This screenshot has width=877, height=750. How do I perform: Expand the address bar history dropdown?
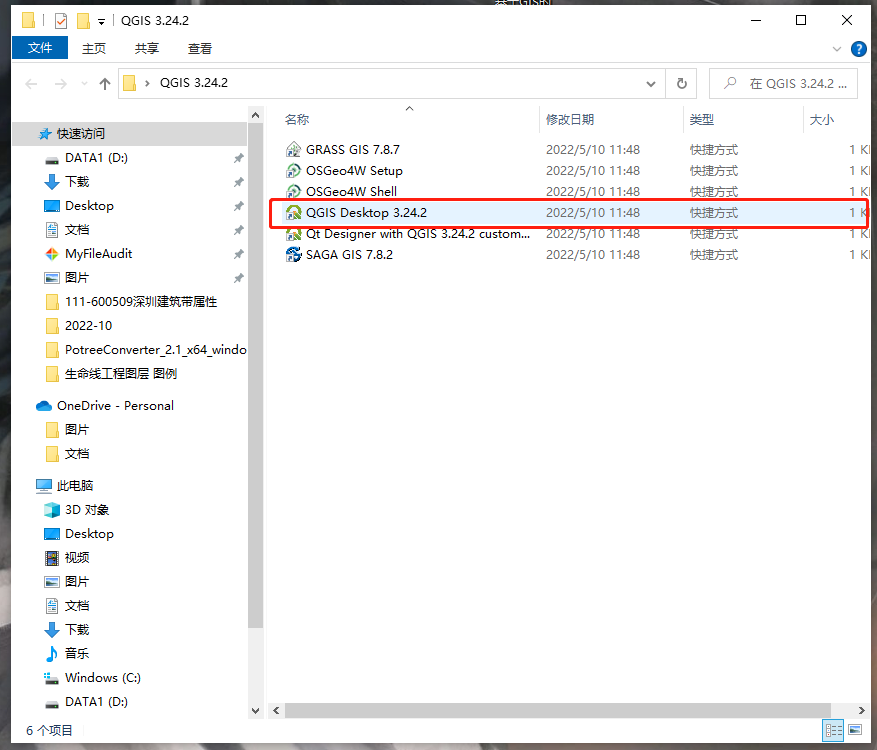pyautogui.click(x=650, y=84)
